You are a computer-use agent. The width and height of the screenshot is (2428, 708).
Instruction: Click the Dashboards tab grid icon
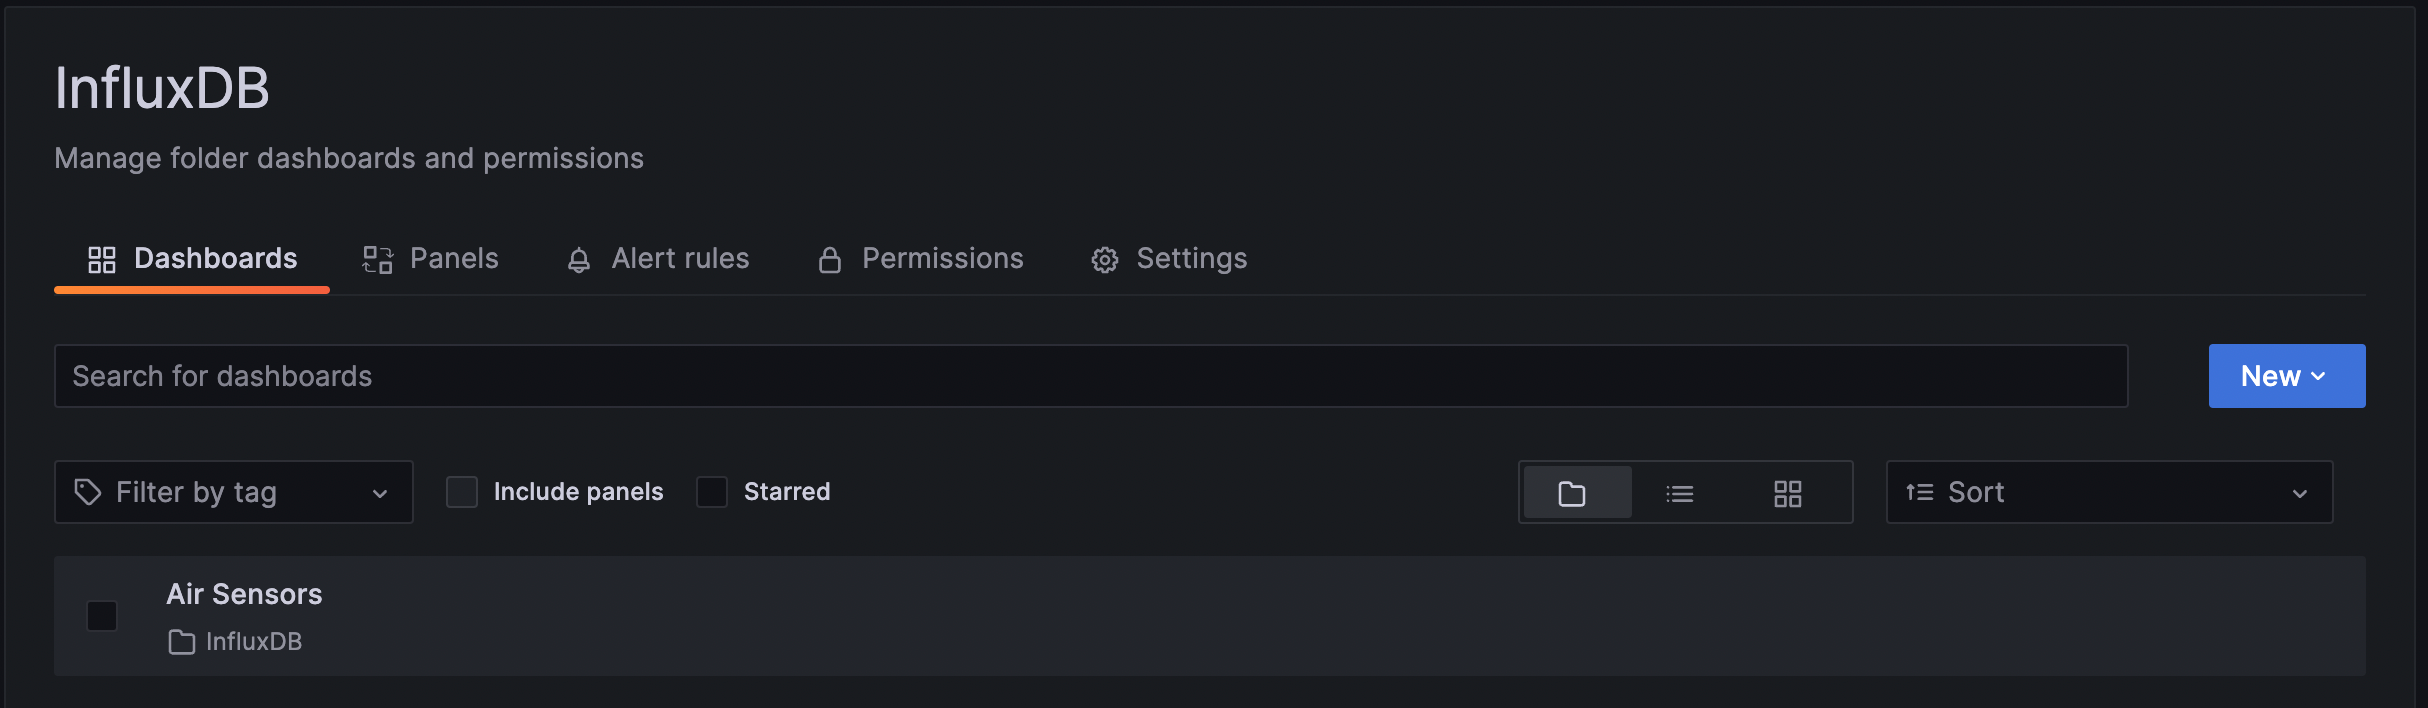pyautogui.click(x=101, y=258)
